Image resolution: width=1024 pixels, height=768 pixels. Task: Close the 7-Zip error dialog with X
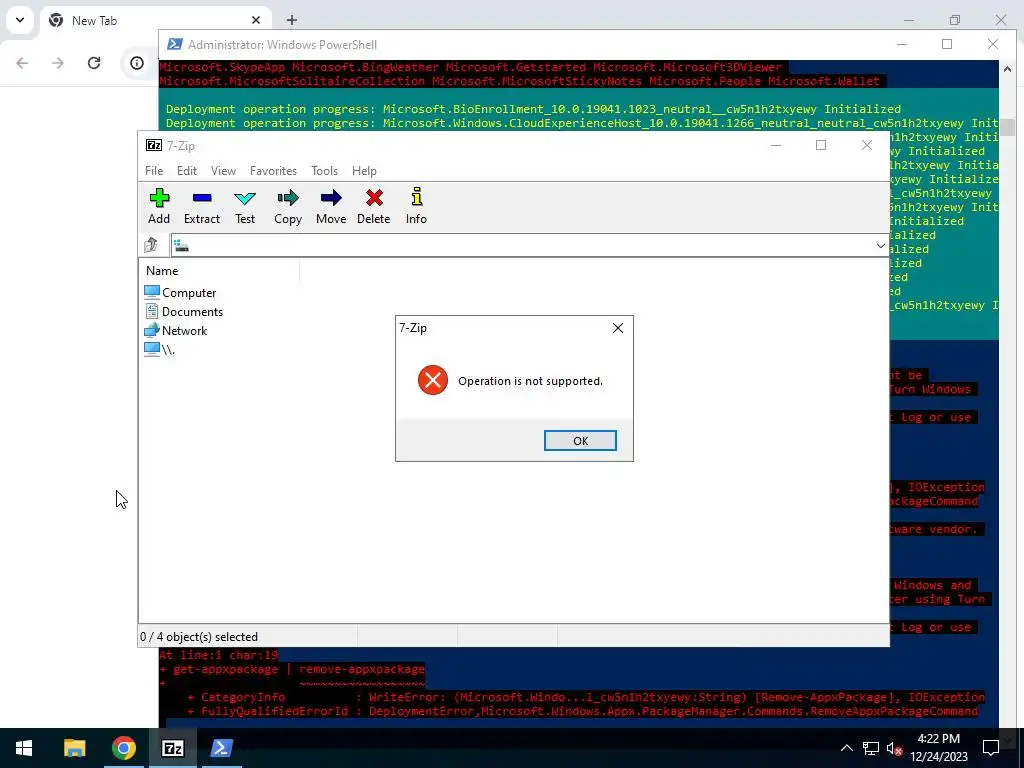(618, 328)
